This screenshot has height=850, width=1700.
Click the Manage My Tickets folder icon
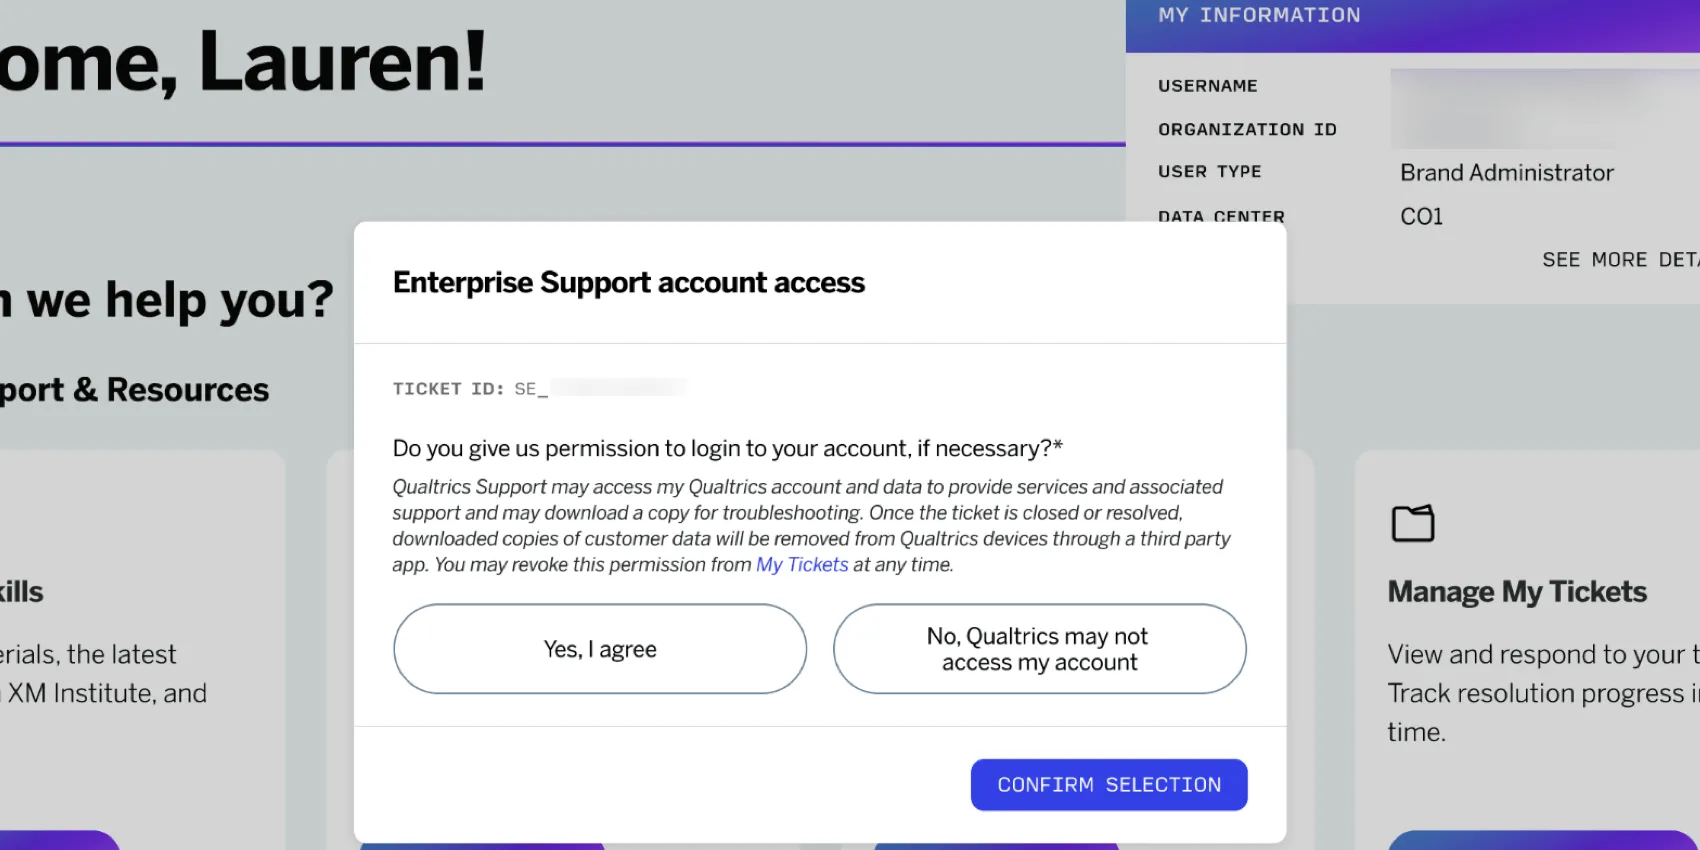(1413, 522)
